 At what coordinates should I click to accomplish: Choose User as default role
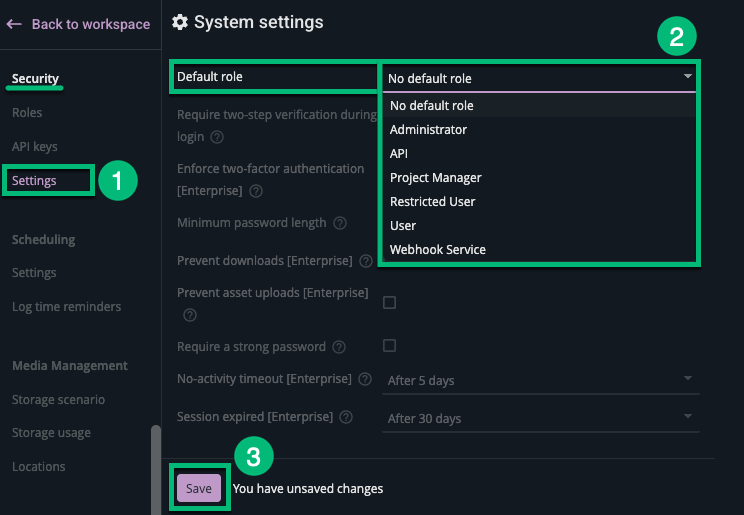click(539, 225)
